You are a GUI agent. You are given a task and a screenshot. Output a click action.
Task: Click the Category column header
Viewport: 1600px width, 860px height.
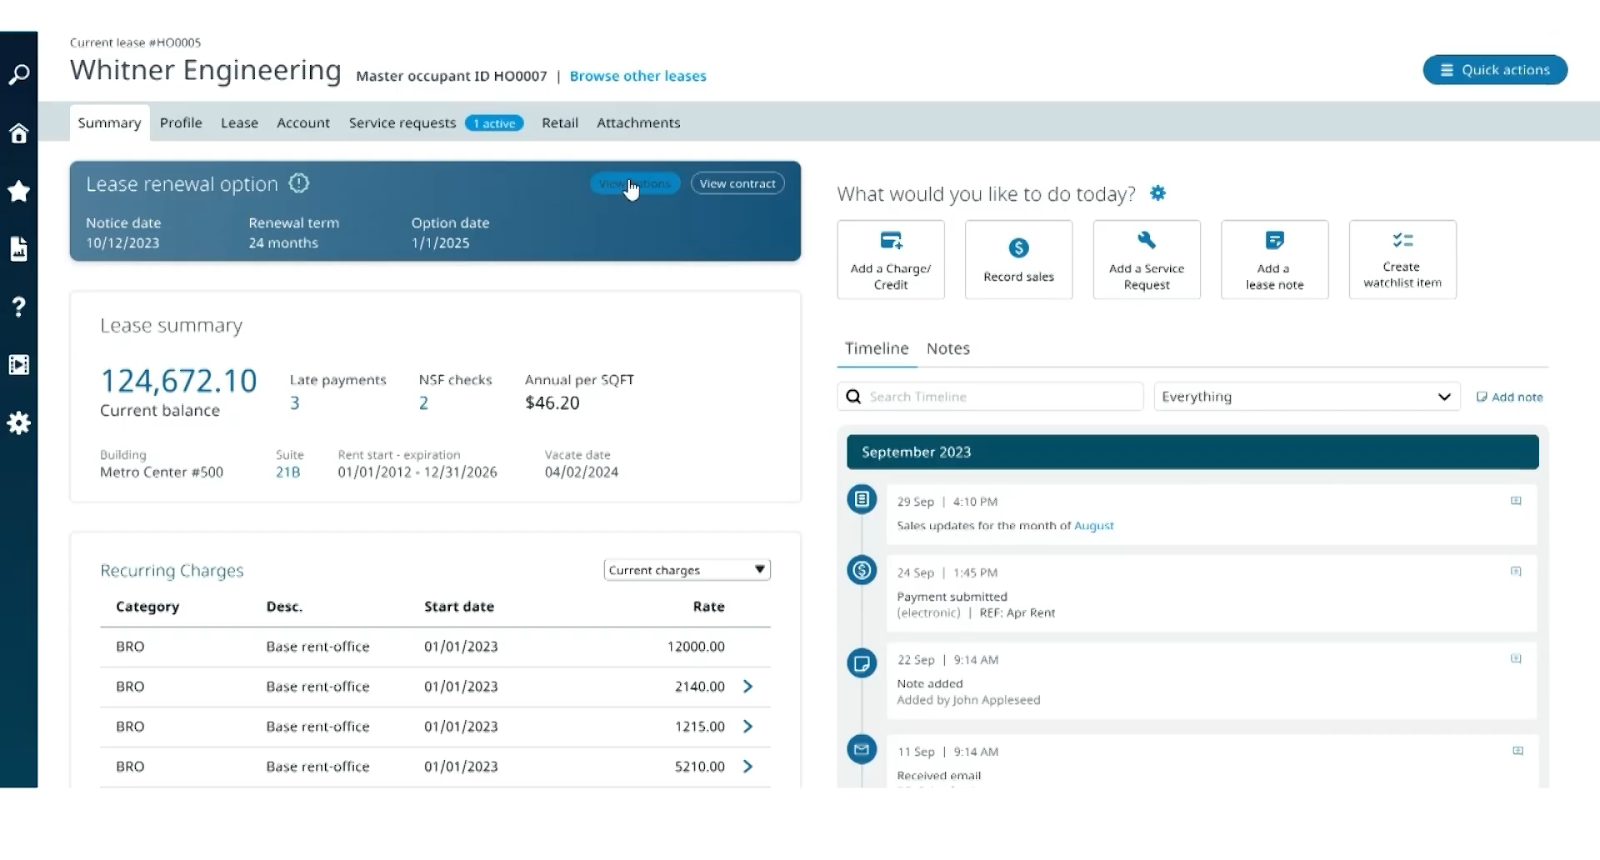[147, 607]
